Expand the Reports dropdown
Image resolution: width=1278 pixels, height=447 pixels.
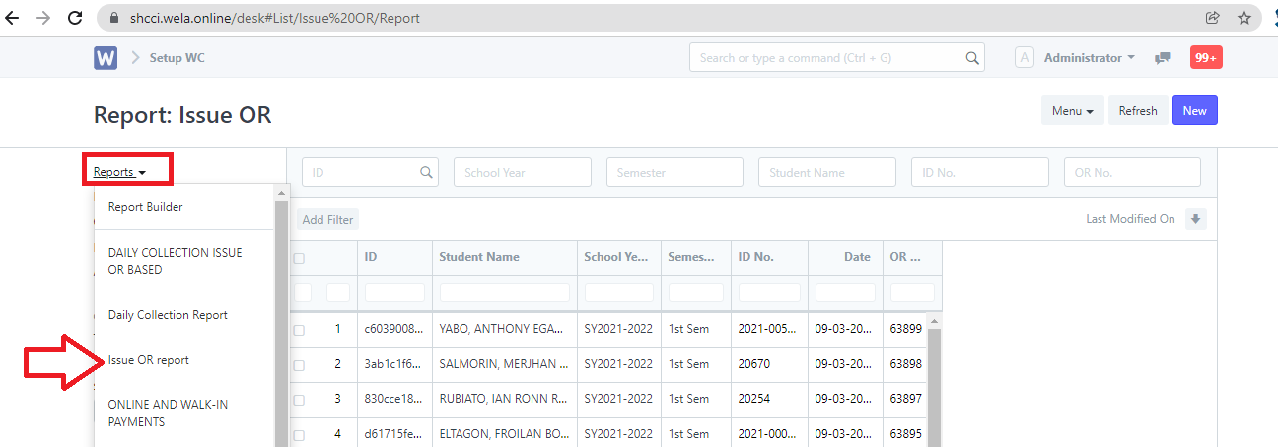120,172
